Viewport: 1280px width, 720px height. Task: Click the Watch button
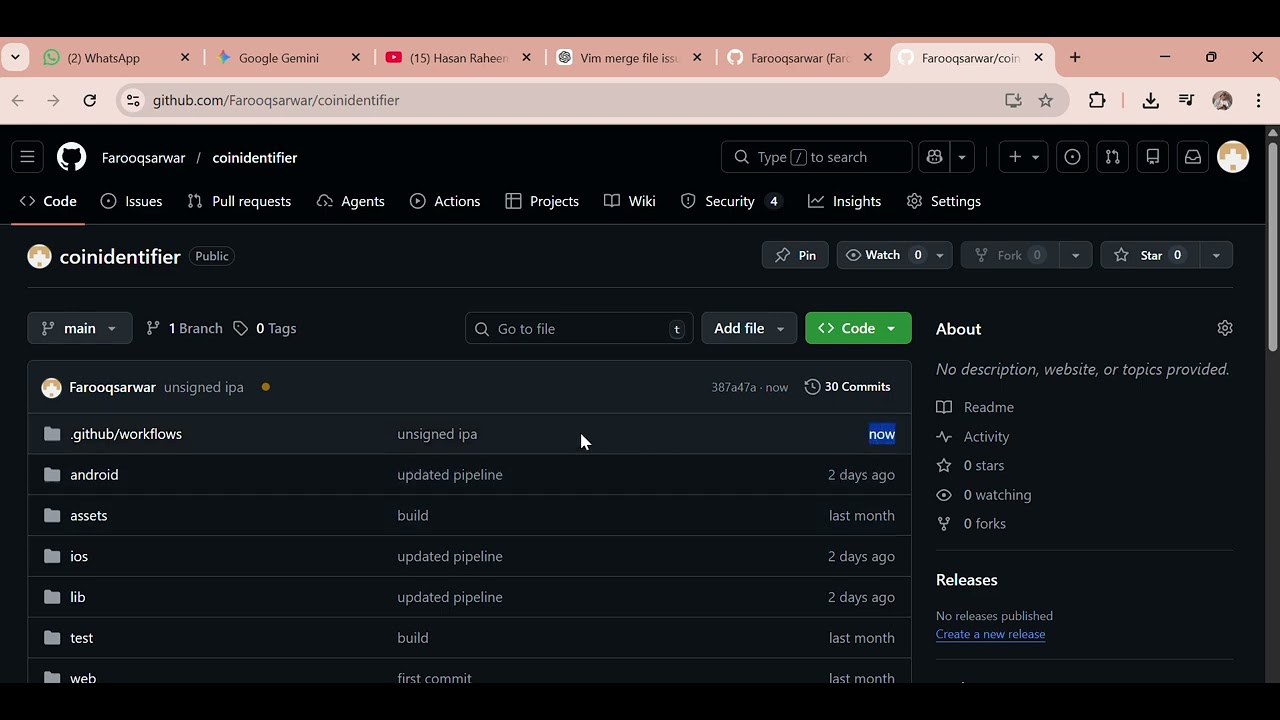[x=883, y=256]
